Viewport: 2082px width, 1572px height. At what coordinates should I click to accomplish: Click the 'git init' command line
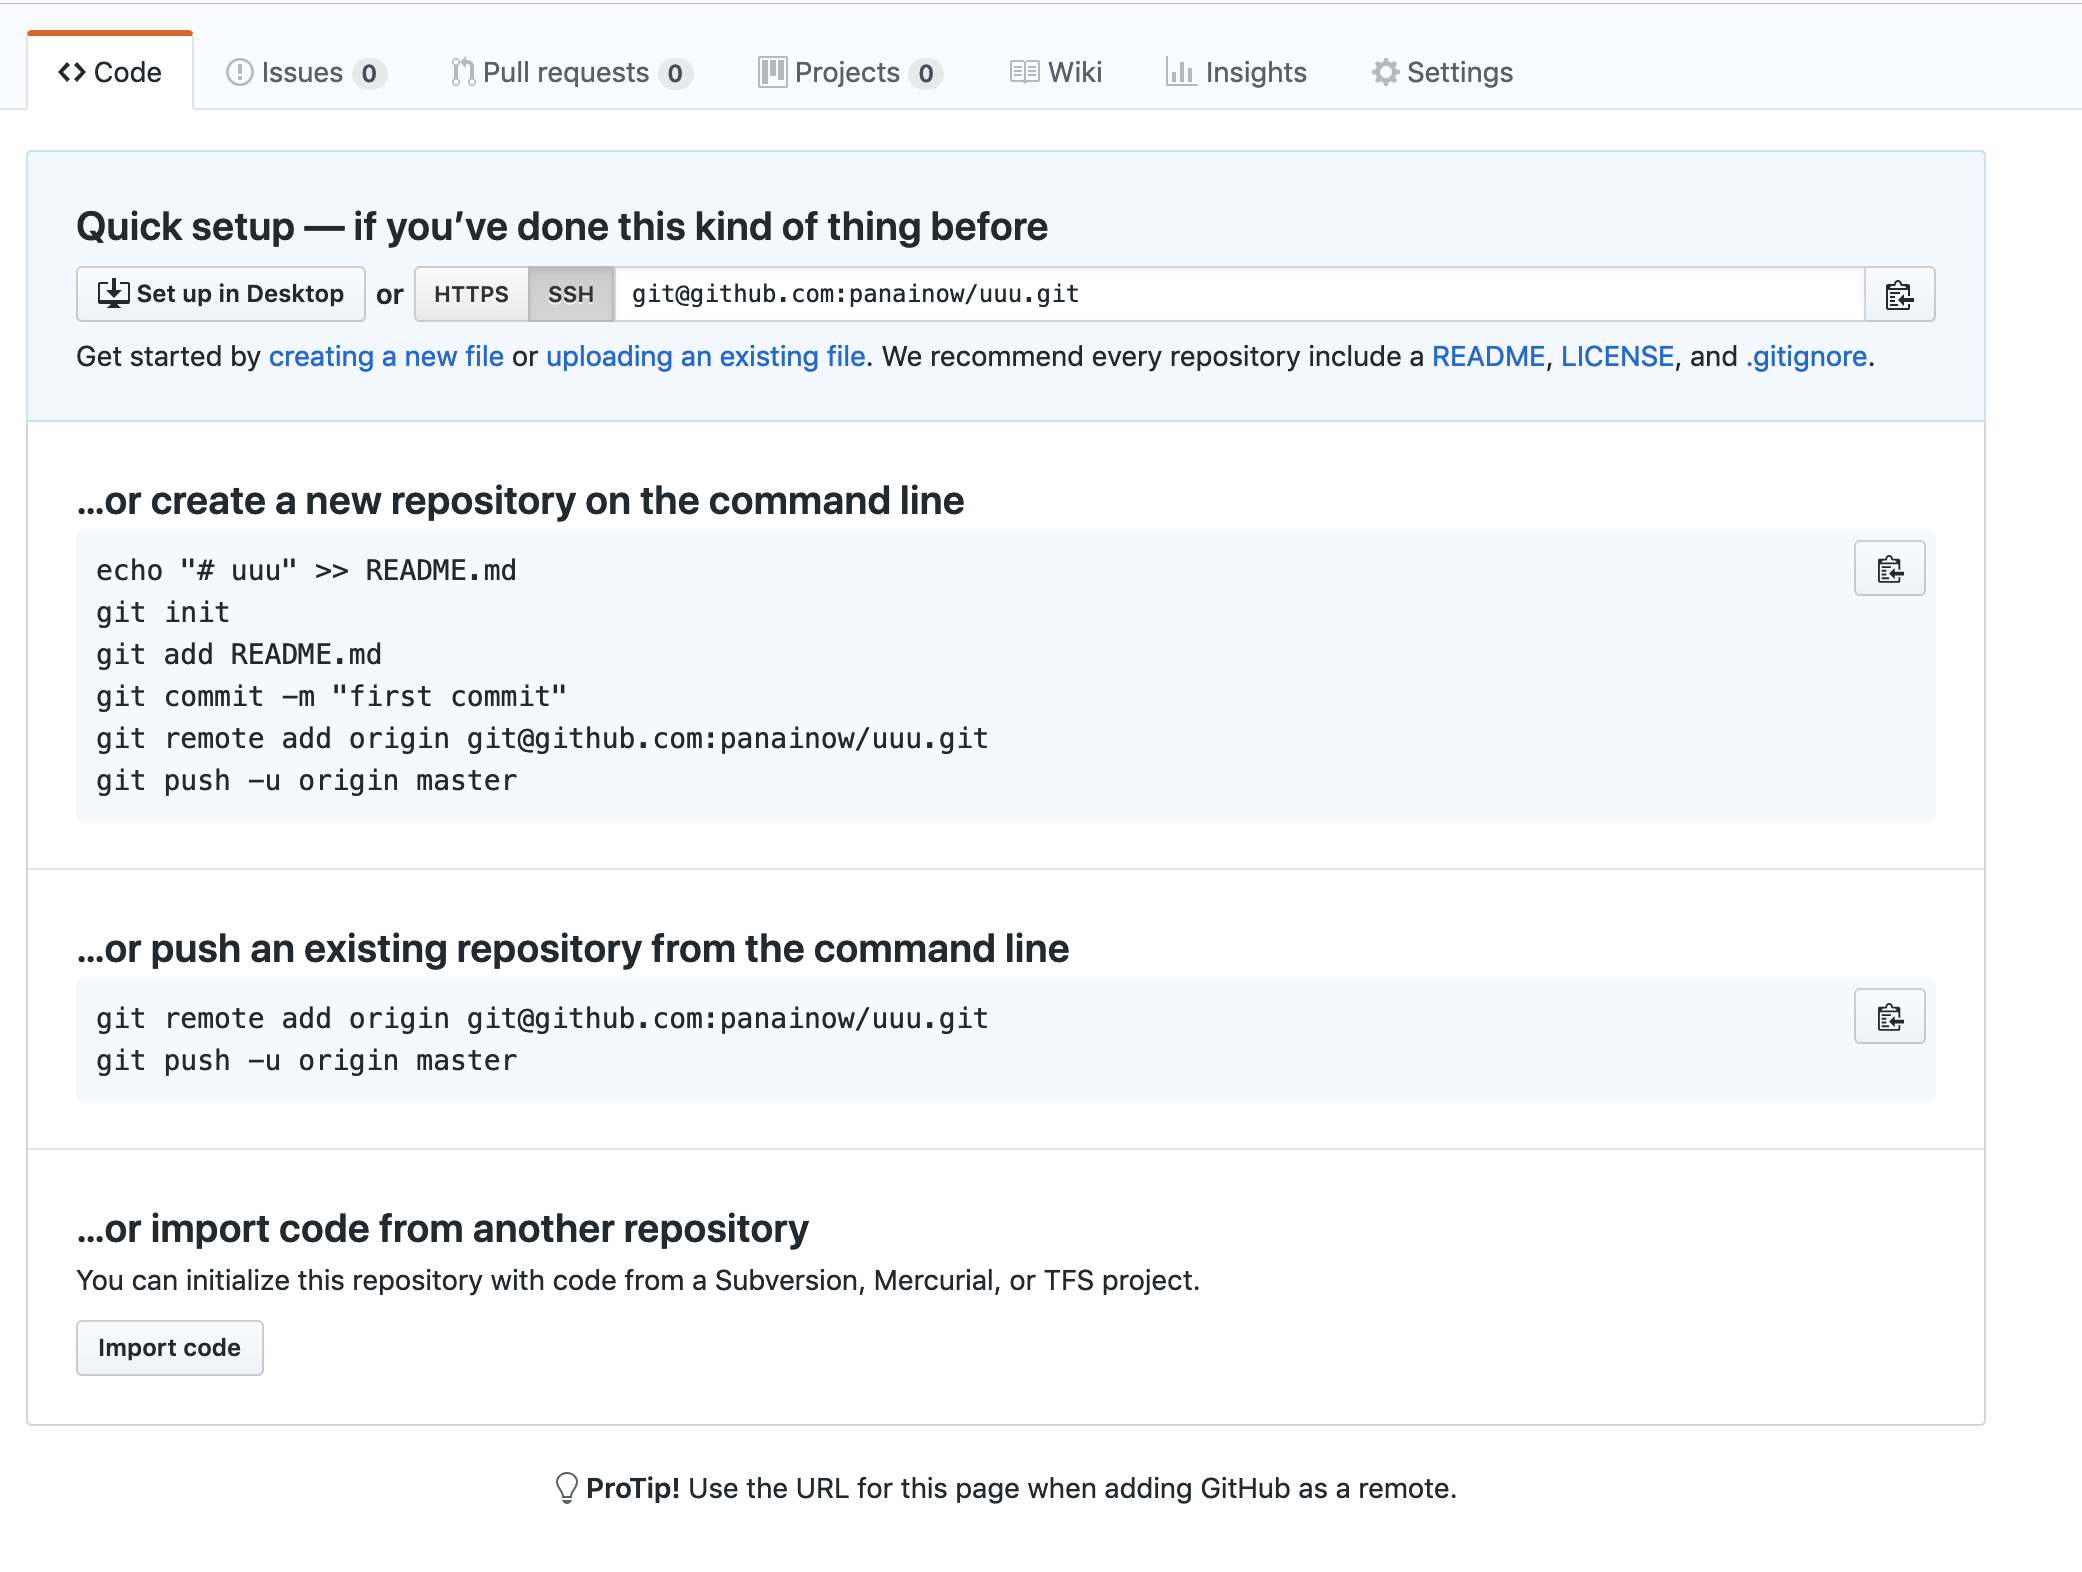click(163, 612)
